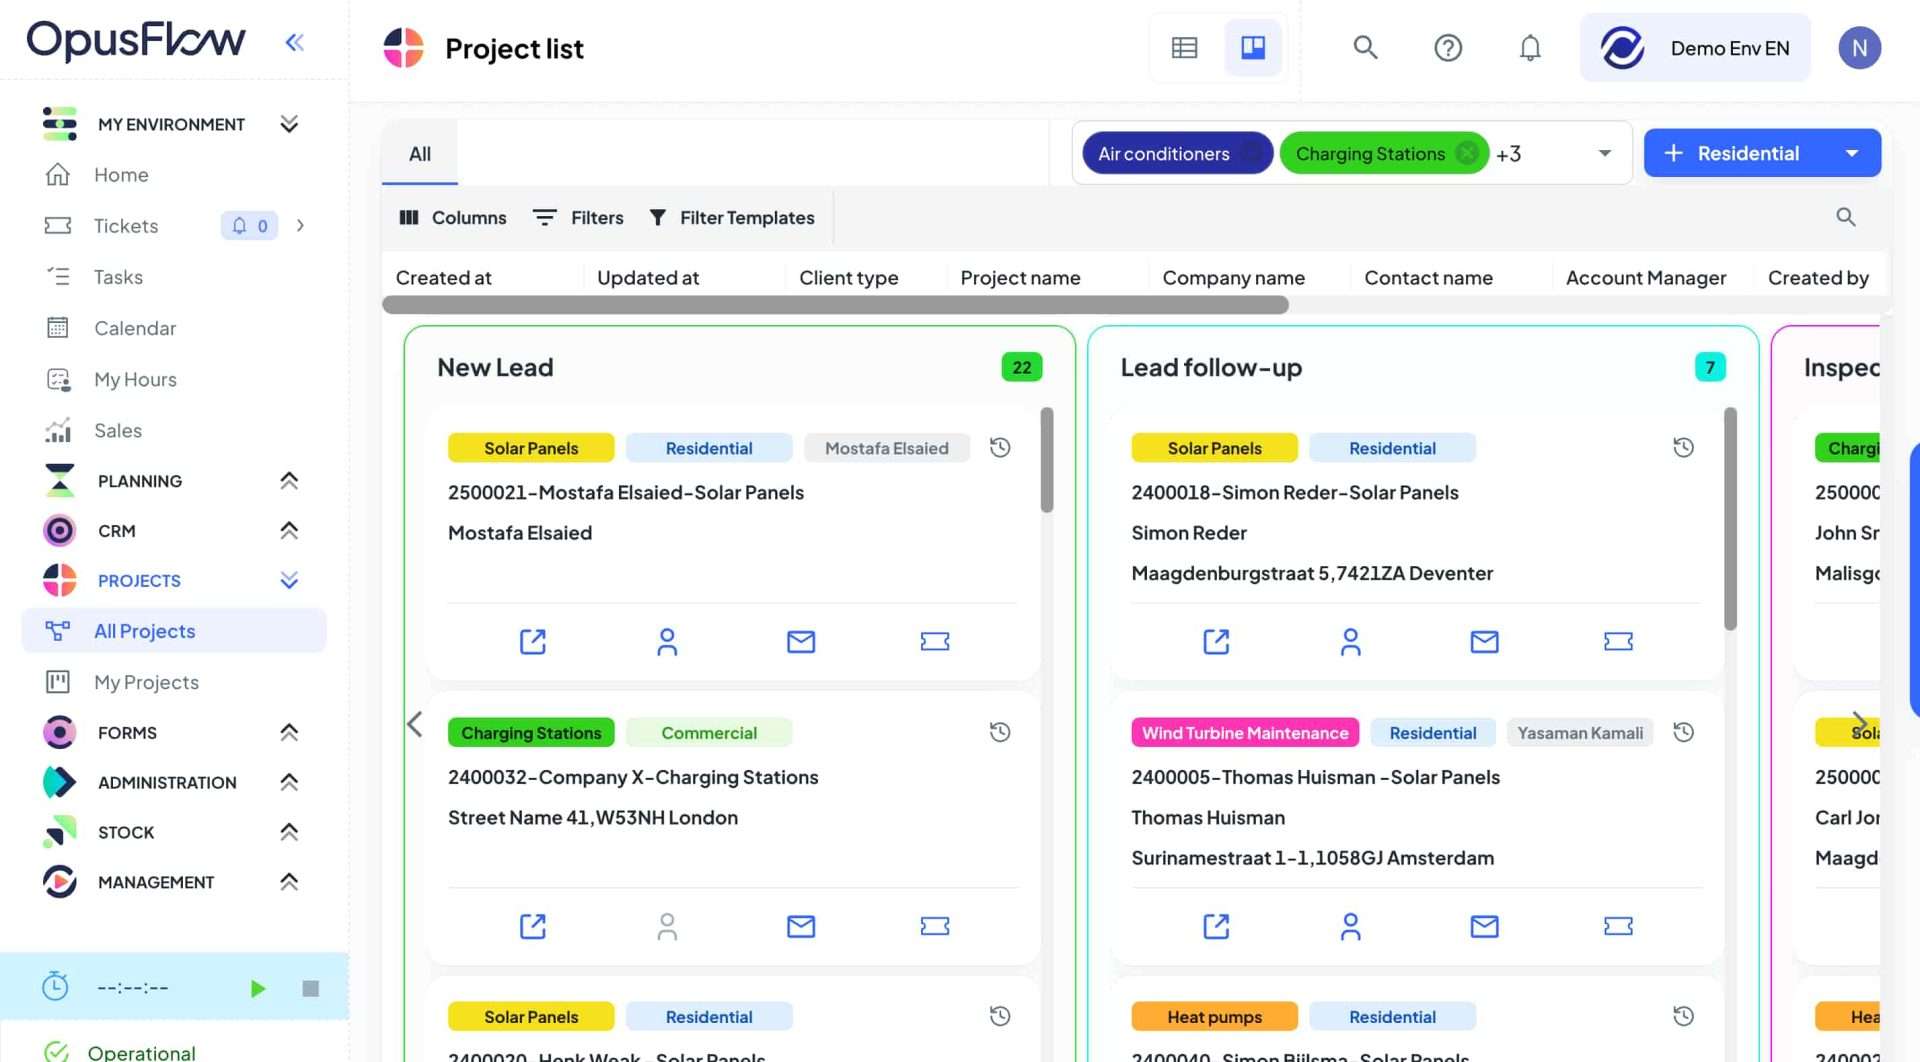Collapse PROJECTS section chevron

pyautogui.click(x=289, y=580)
